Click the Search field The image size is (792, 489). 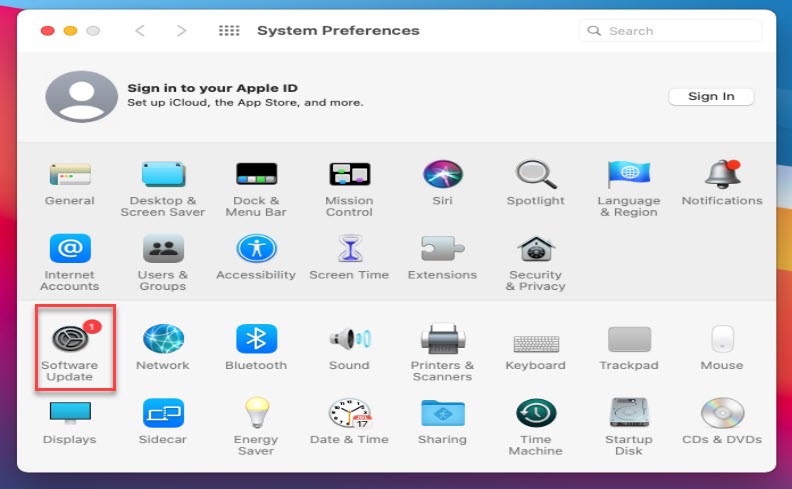point(670,31)
